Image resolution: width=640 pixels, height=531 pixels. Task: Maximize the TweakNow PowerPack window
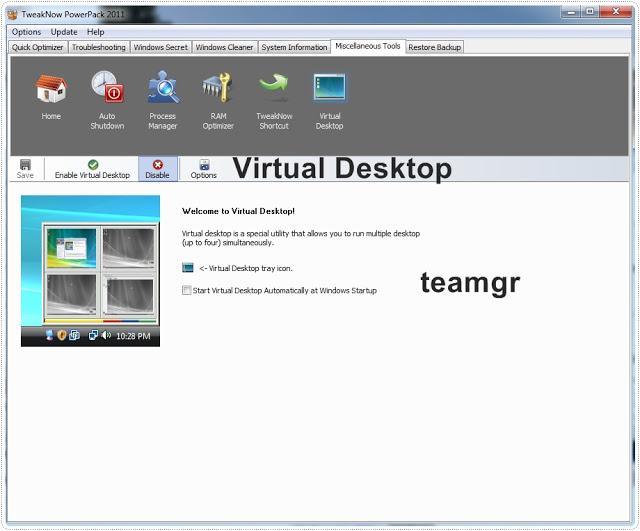(590, 12)
